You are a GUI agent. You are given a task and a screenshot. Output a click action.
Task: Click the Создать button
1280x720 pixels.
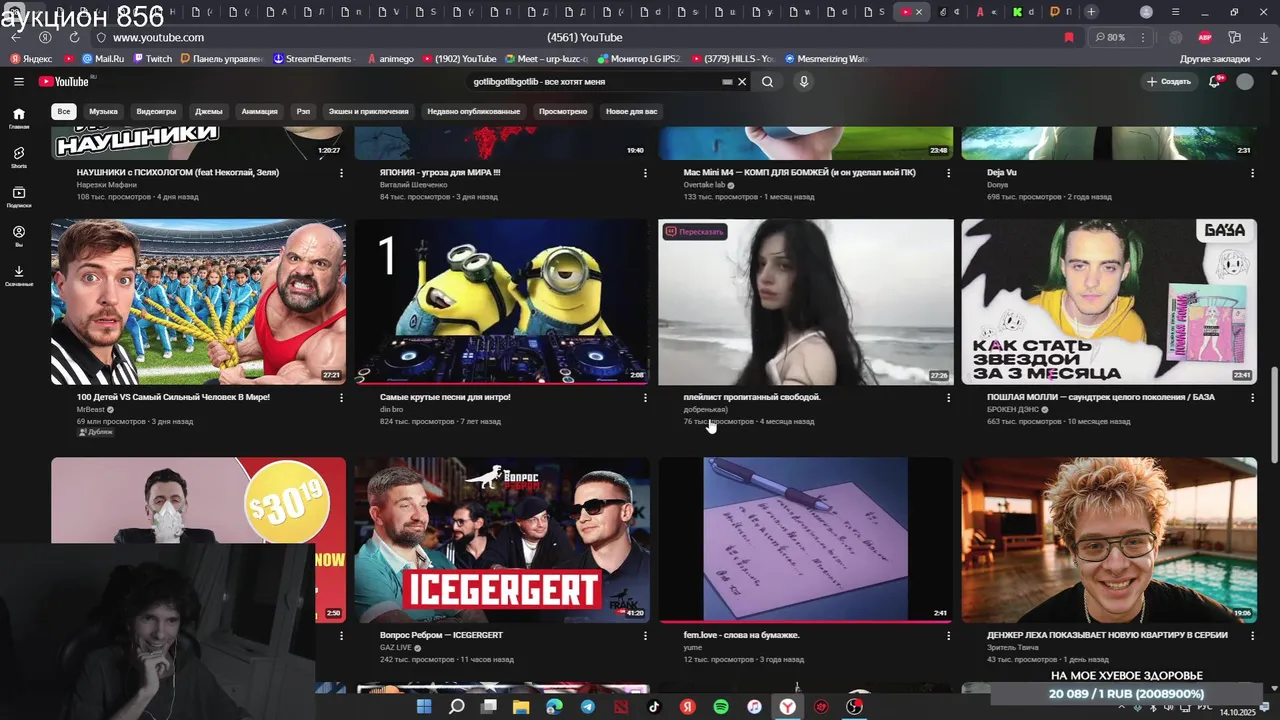[1169, 81]
